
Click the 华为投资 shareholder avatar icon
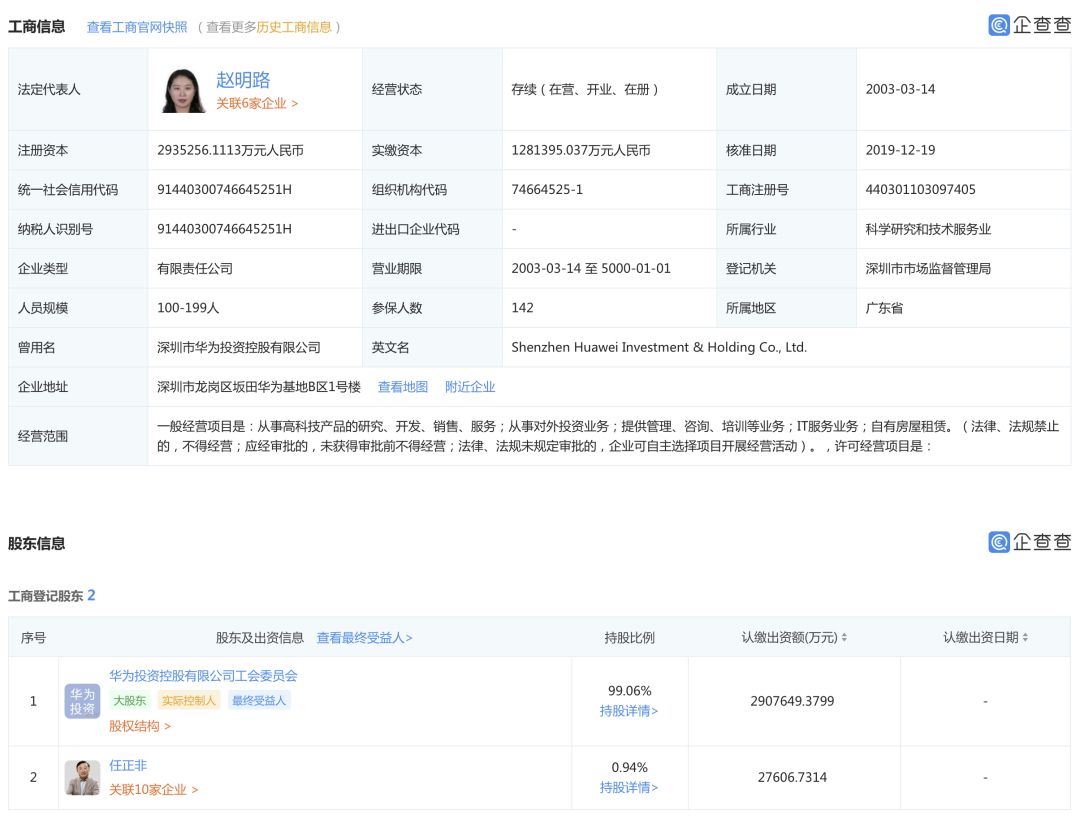tap(83, 701)
